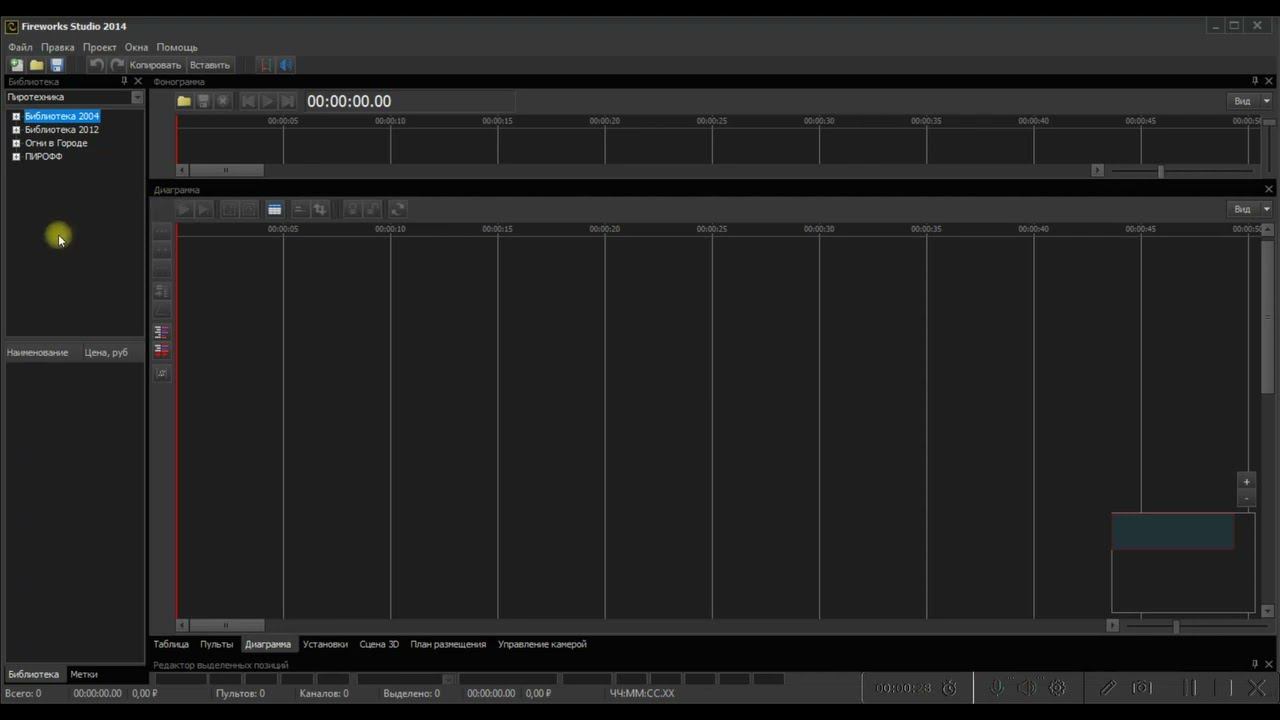Image resolution: width=1280 pixels, height=720 pixels.
Task: Toggle microphone in the recorder overlay
Action: coord(997,688)
